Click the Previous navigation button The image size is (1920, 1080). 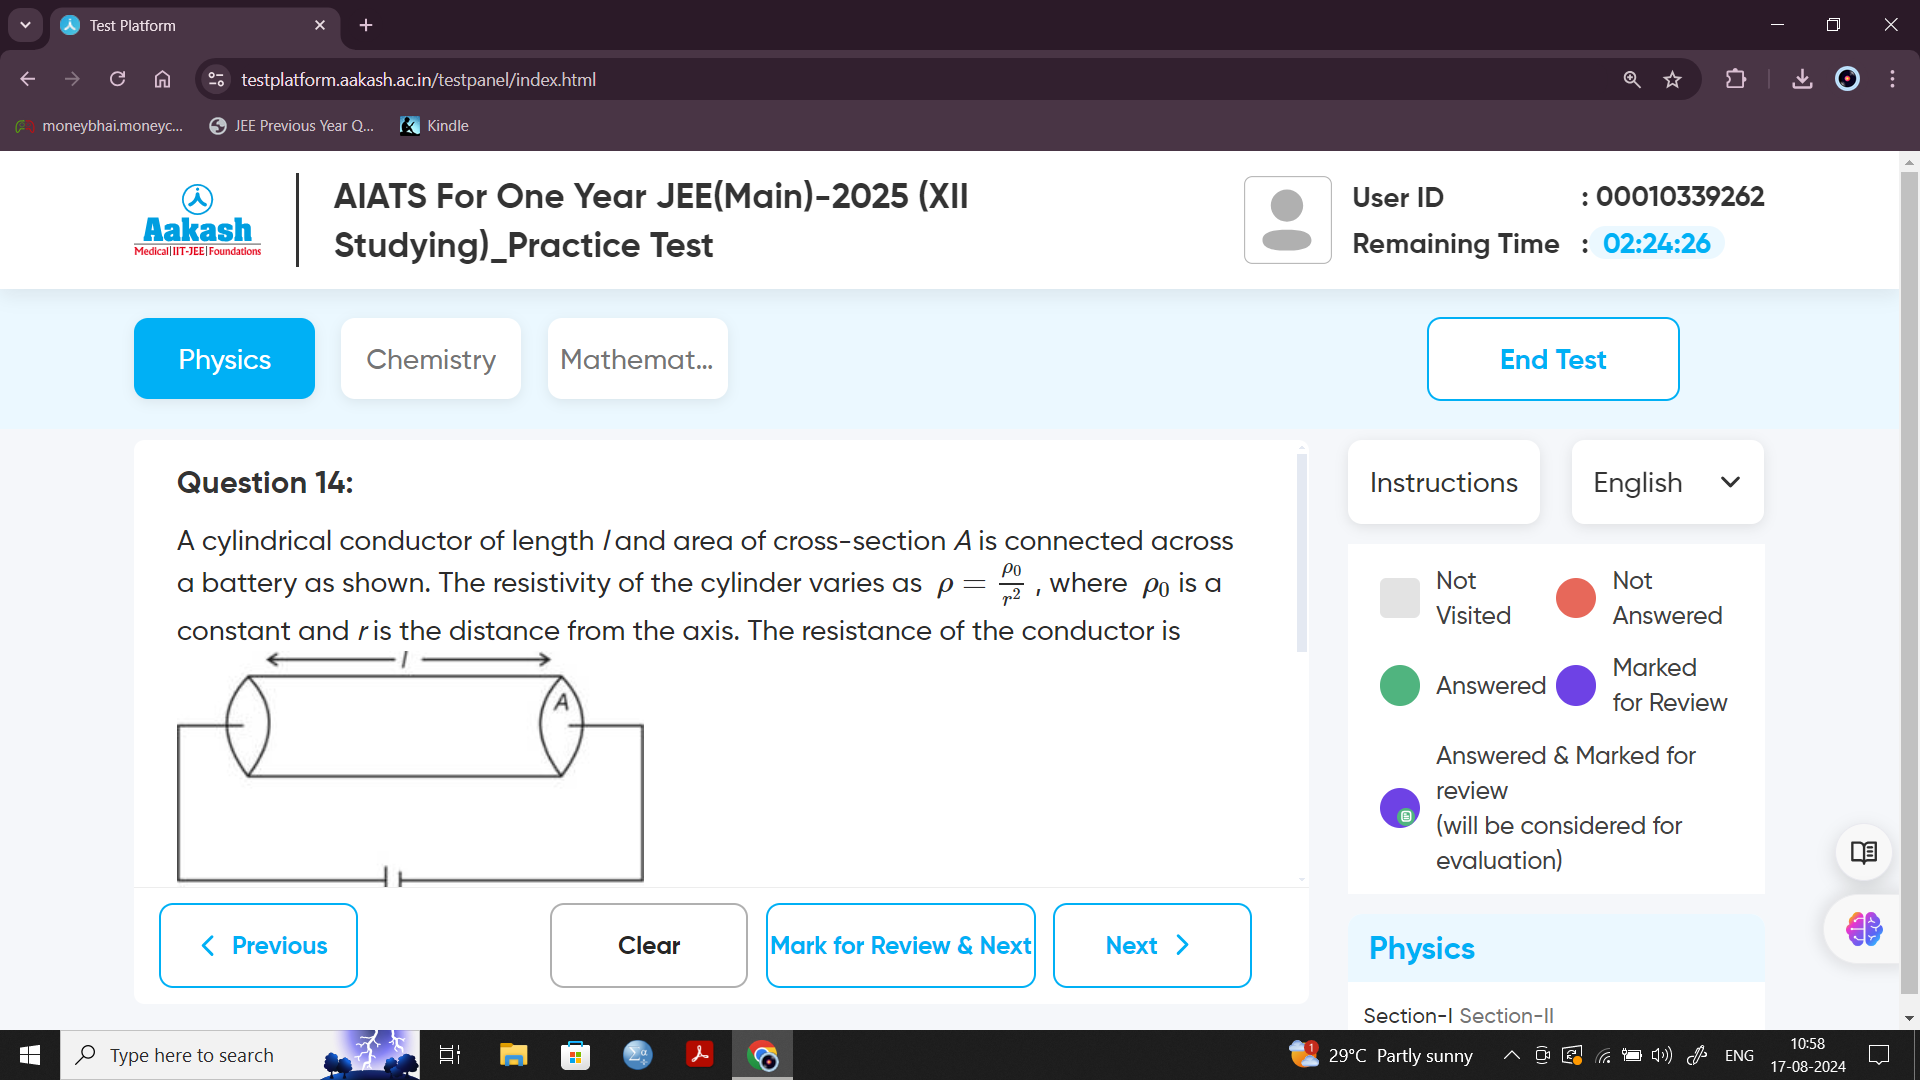[x=258, y=944]
